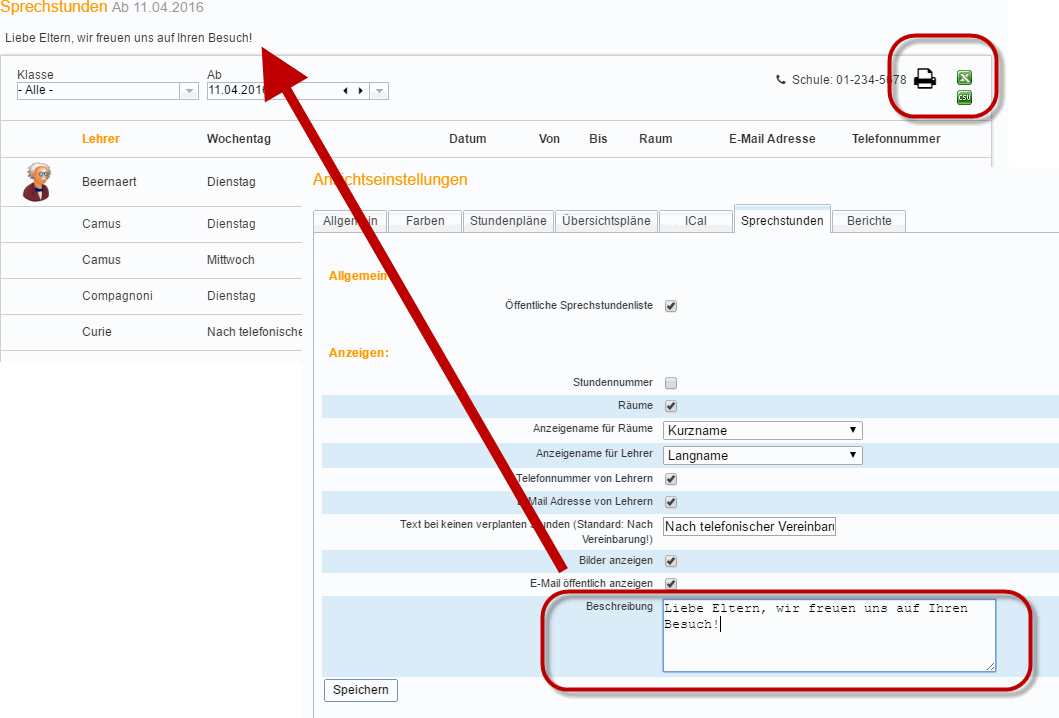This screenshot has width=1059, height=718.
Task: Open Beernaert's teacher avatar picture
Action: [36, 182]
